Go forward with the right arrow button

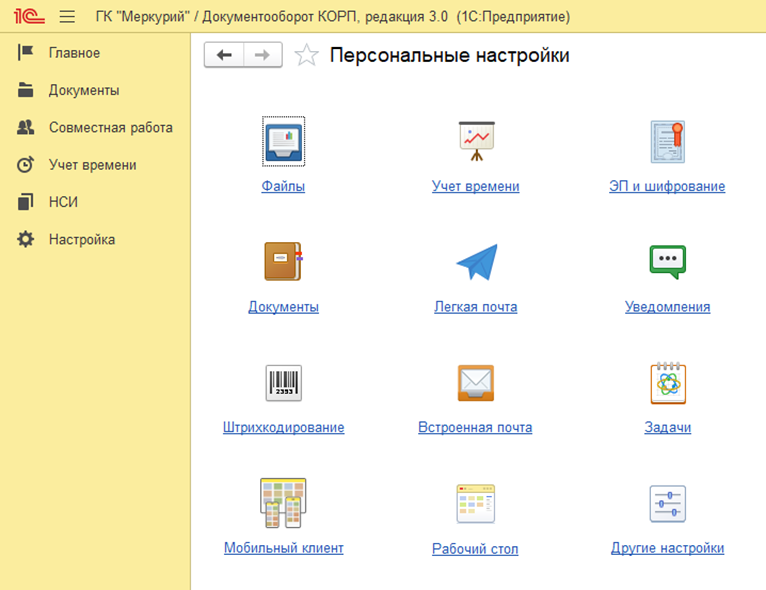(x=263, y=55)
